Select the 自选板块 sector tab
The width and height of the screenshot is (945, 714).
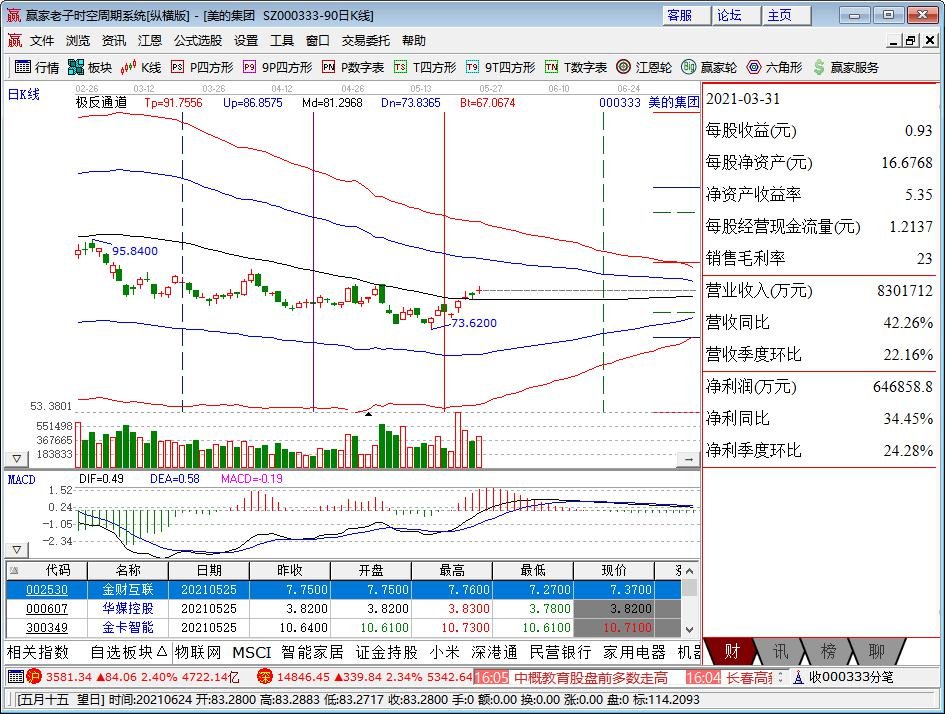tap(128, 652)
